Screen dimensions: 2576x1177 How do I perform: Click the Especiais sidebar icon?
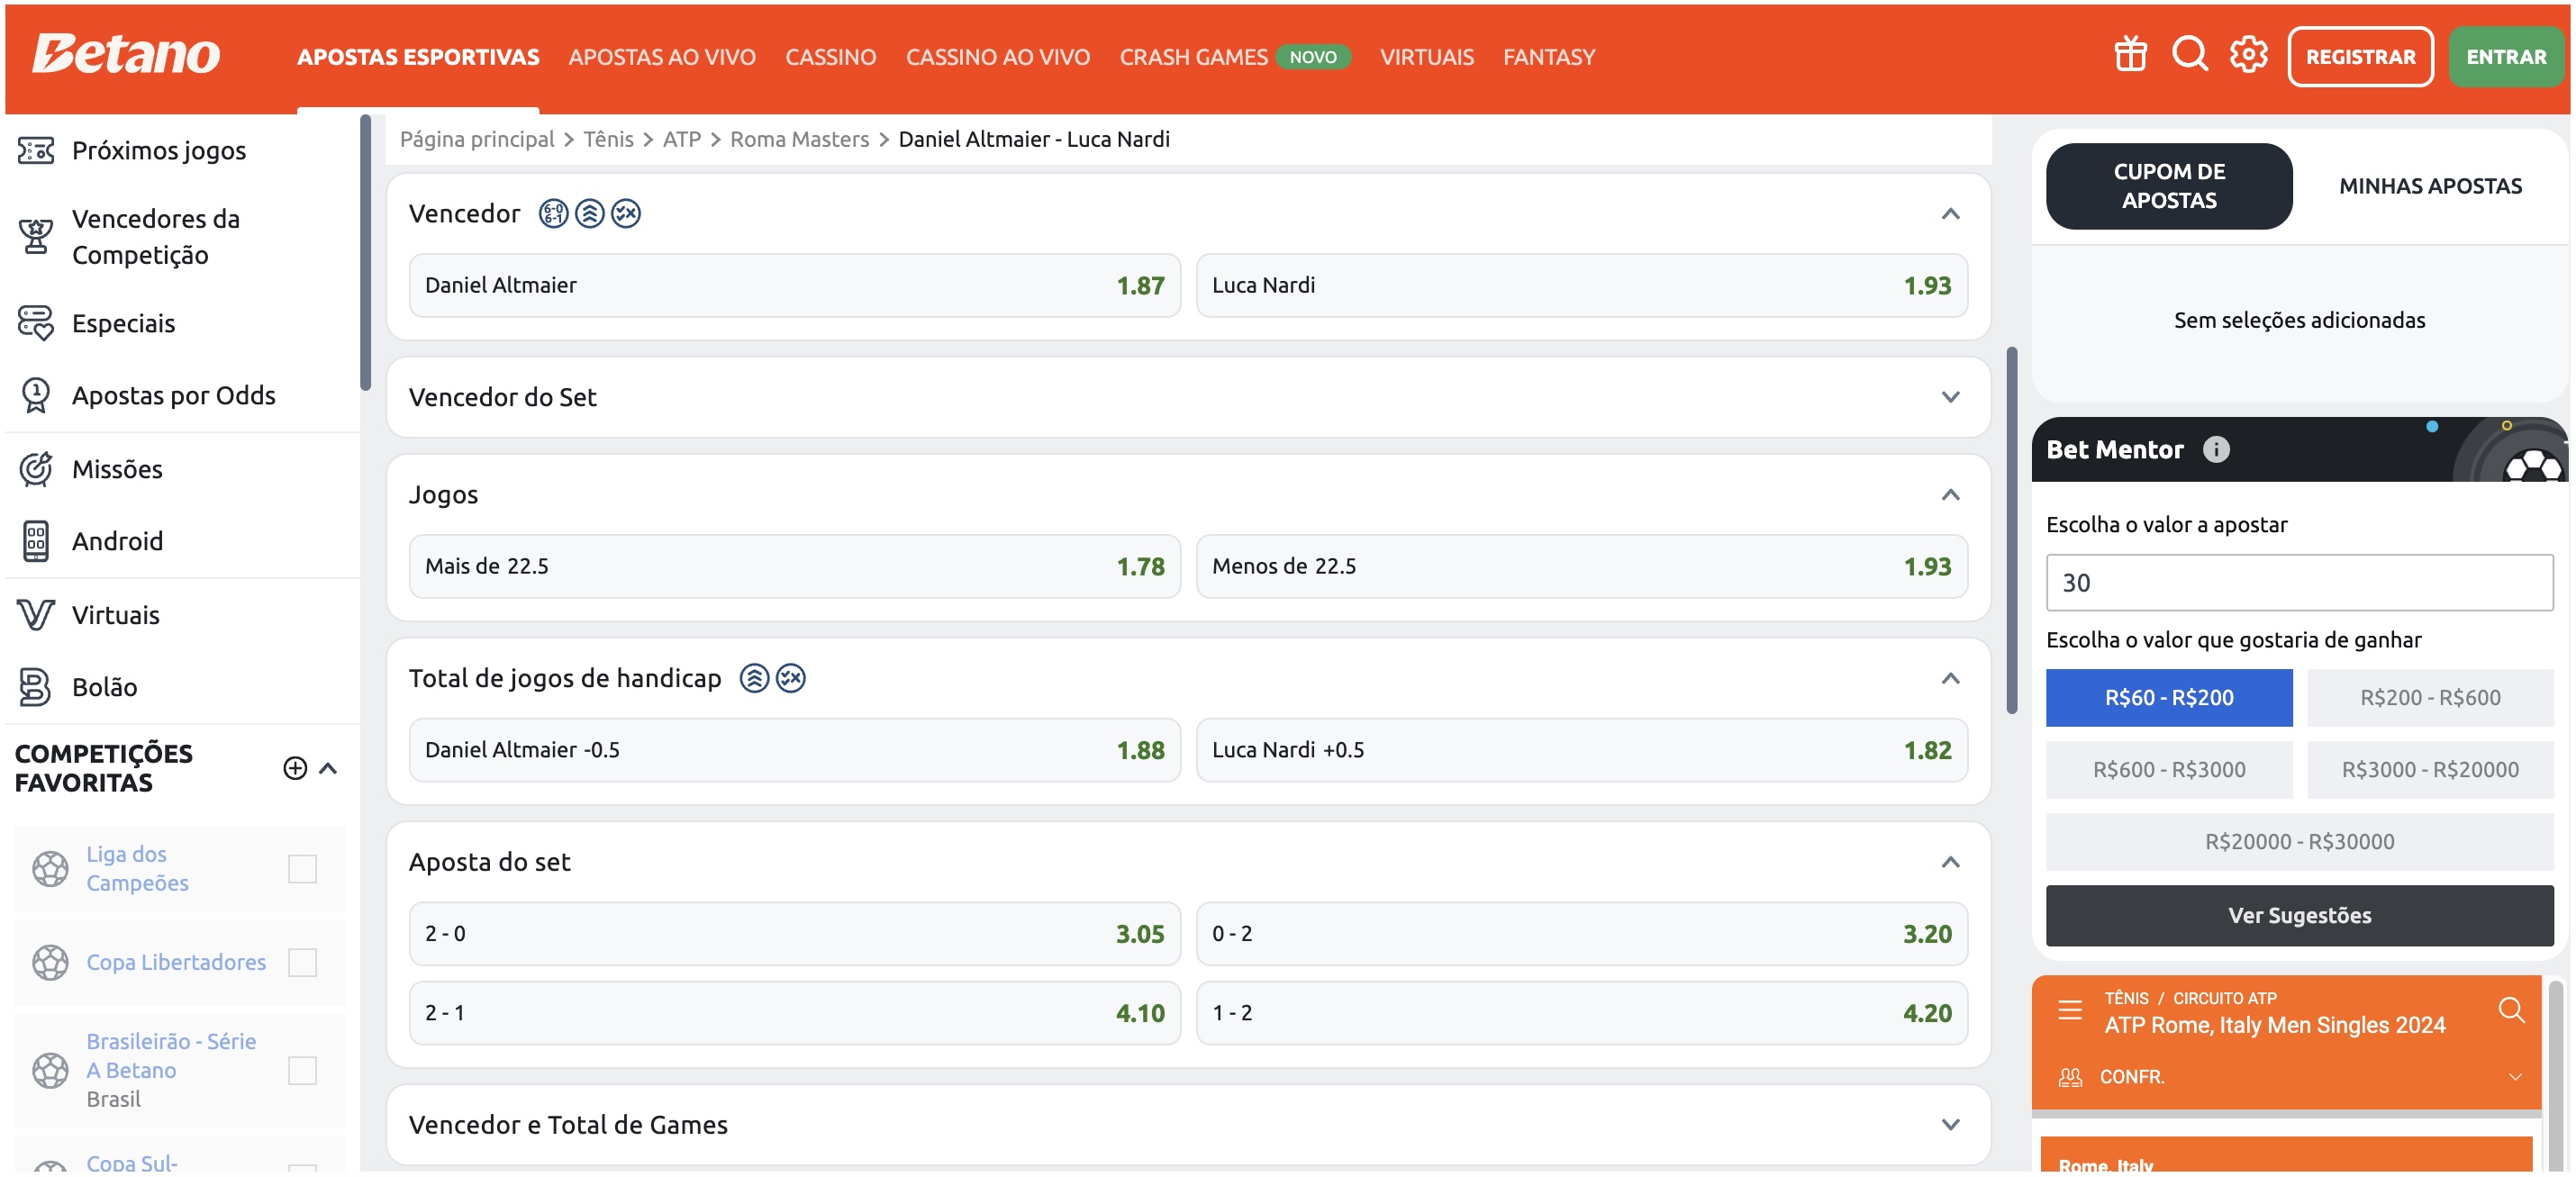pyautogui.click(x=36, y=323)
